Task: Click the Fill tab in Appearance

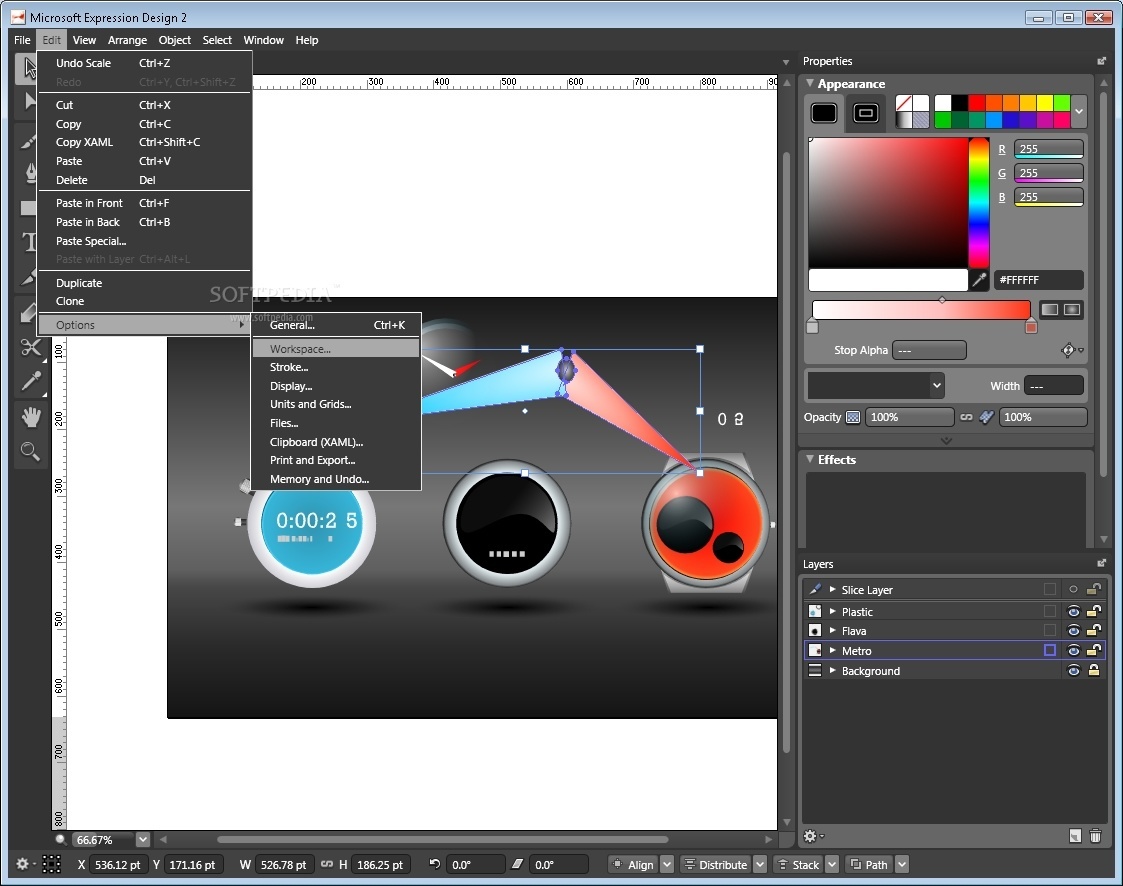Action: tap(824, 113)
